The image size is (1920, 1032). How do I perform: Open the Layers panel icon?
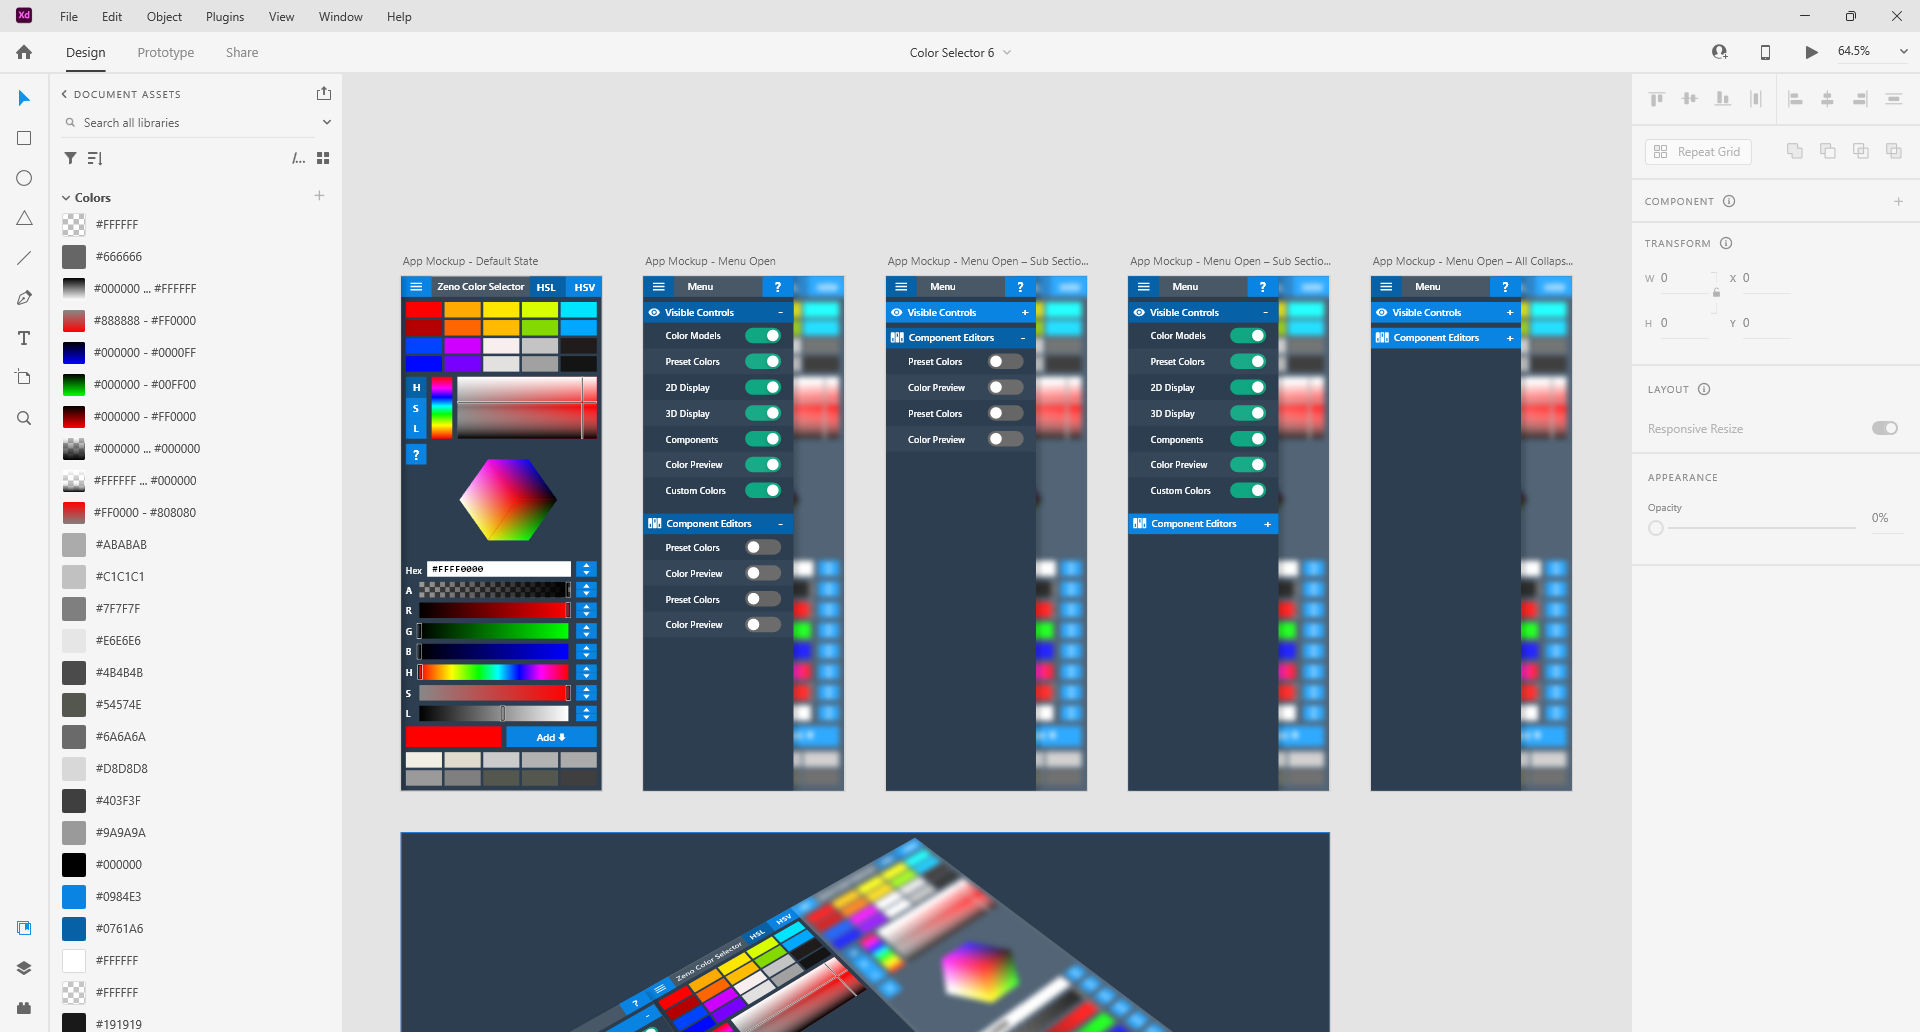tap(24, 968)
